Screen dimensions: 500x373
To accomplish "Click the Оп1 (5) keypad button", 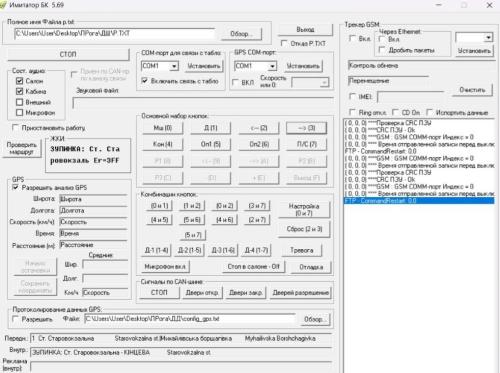I will [x=210, y=144].
